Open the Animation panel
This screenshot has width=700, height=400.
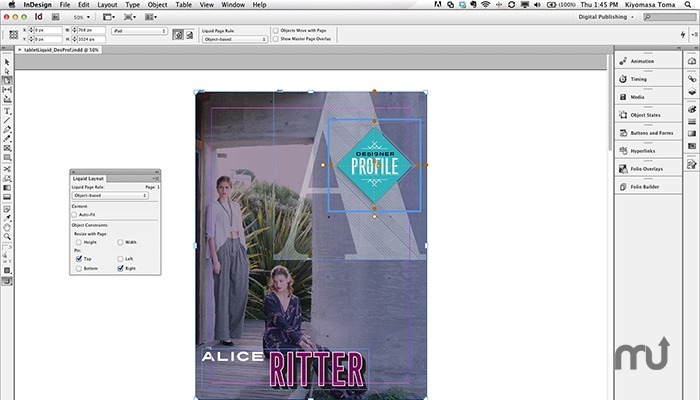648,61
